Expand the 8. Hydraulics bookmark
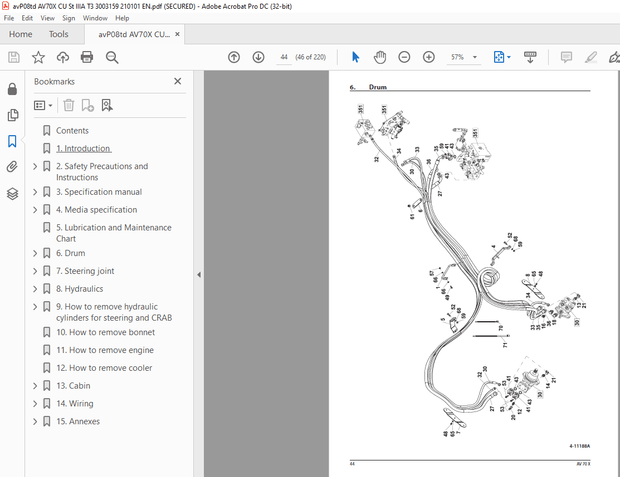 (x=35, y=289)
